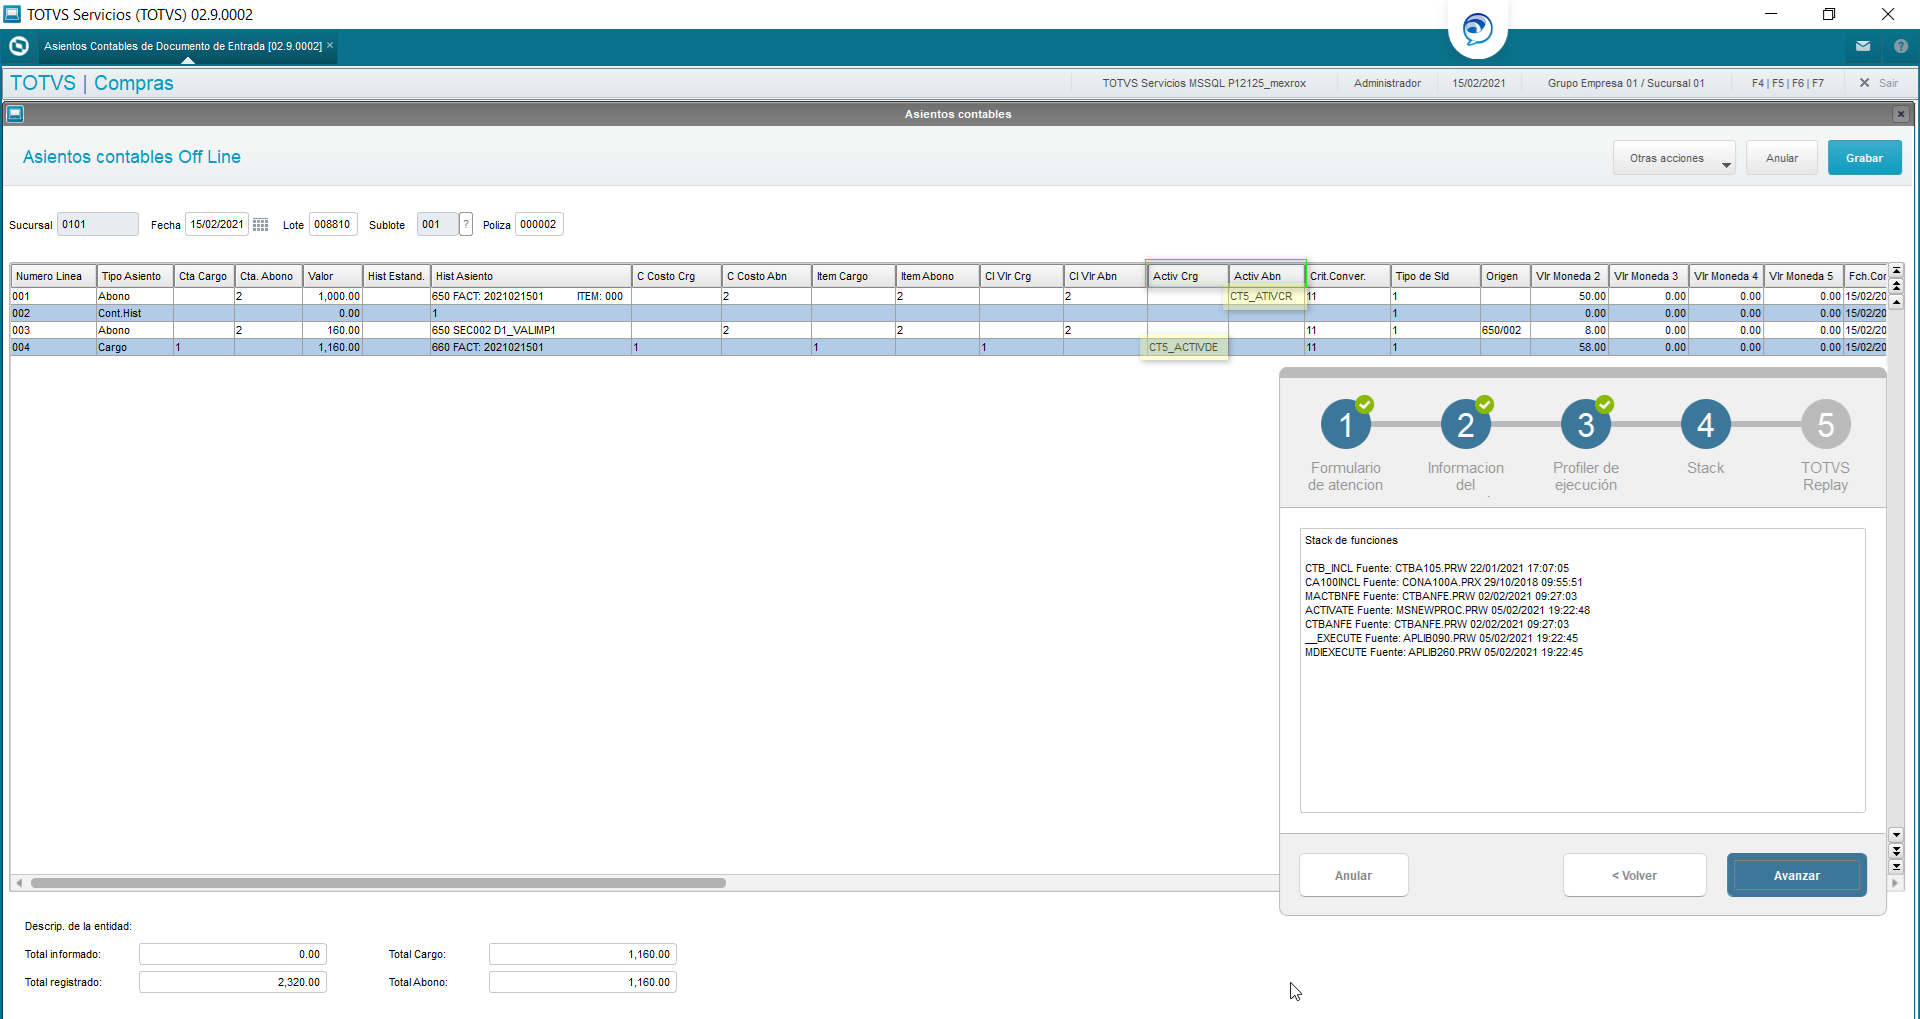Click the Total informado field
The width and height of the screenshot is (1920, 1019).
click(233, 954)
